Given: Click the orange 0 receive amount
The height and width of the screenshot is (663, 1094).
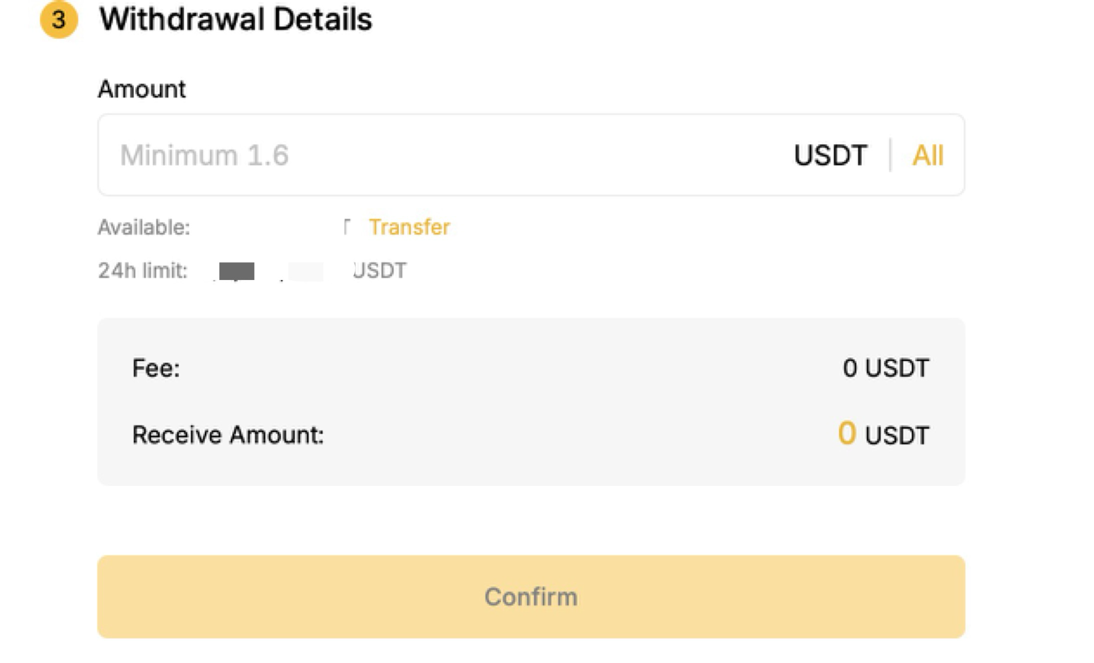Looking at the screenshot, I should tap(846, 434).
